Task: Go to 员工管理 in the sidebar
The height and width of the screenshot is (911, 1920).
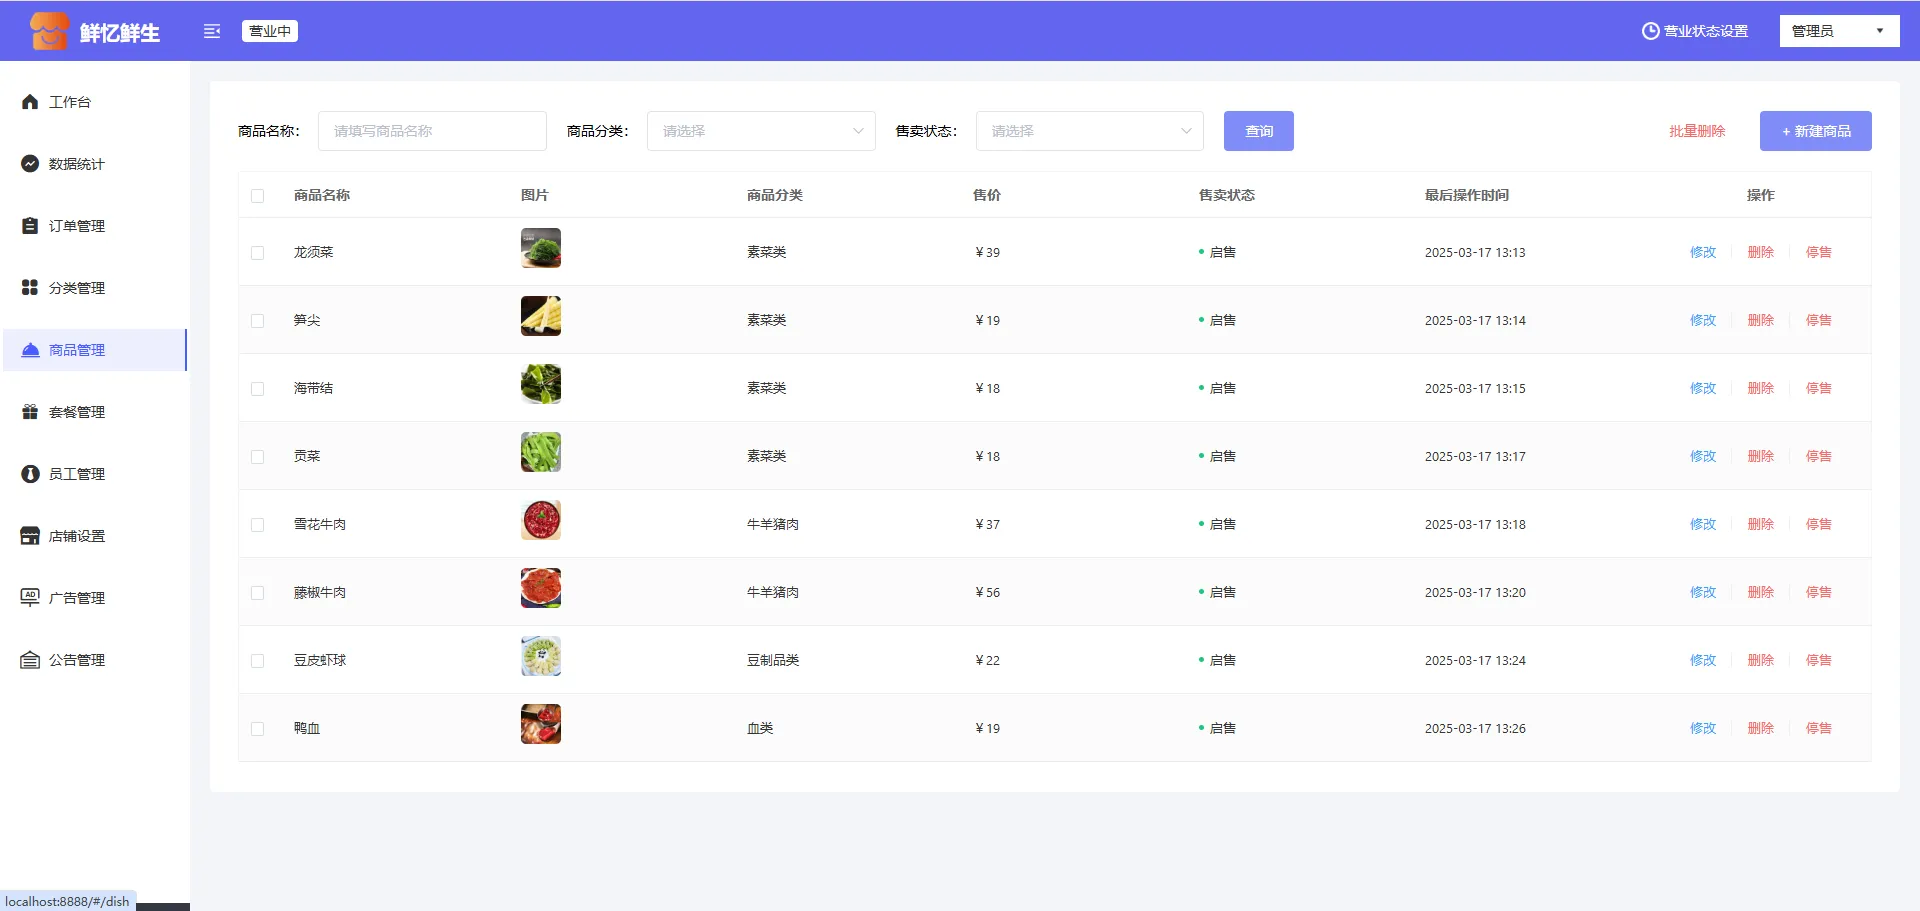Action: point(77,474)
